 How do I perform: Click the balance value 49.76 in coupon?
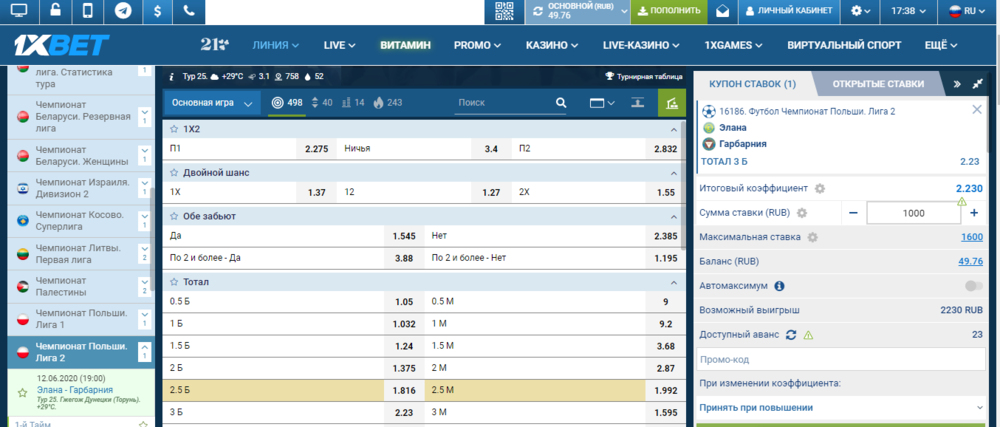pyautogui.click(x=970, y=261)
